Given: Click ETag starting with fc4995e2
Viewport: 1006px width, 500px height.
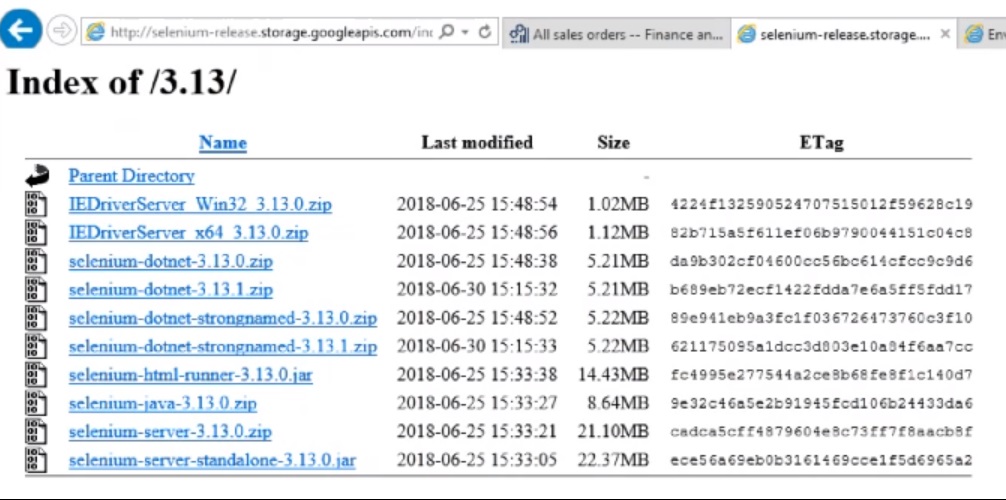Looking at the screenshot, I should click(x=821, y=375).
